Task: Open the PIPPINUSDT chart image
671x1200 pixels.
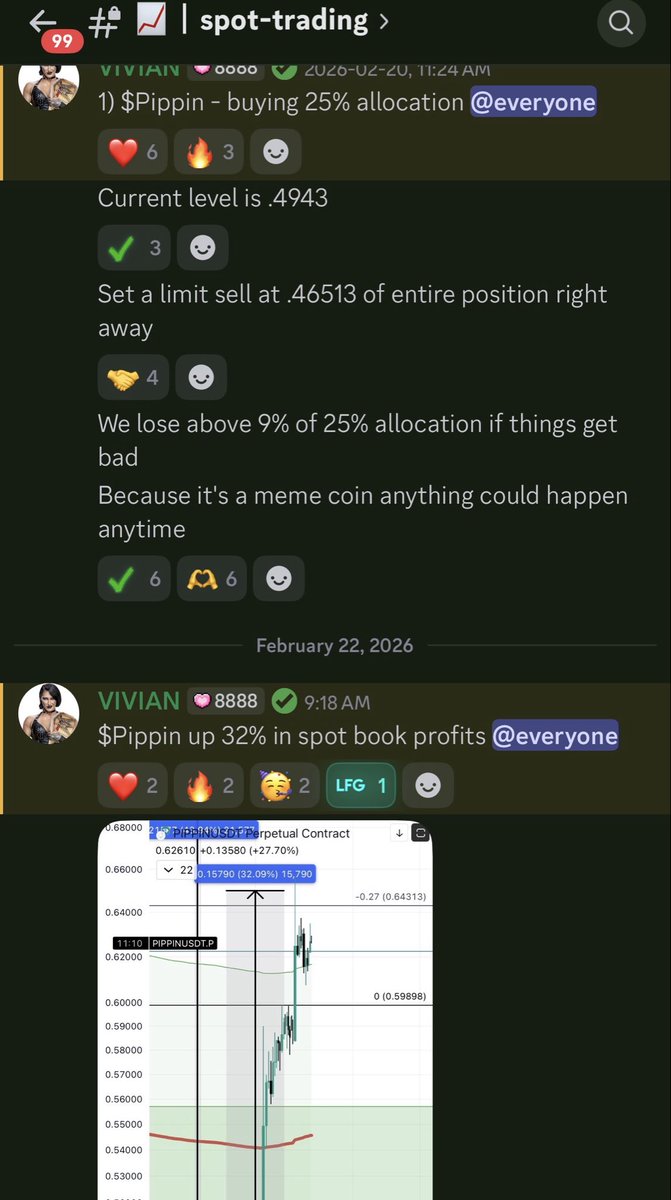Action: 265,1010
